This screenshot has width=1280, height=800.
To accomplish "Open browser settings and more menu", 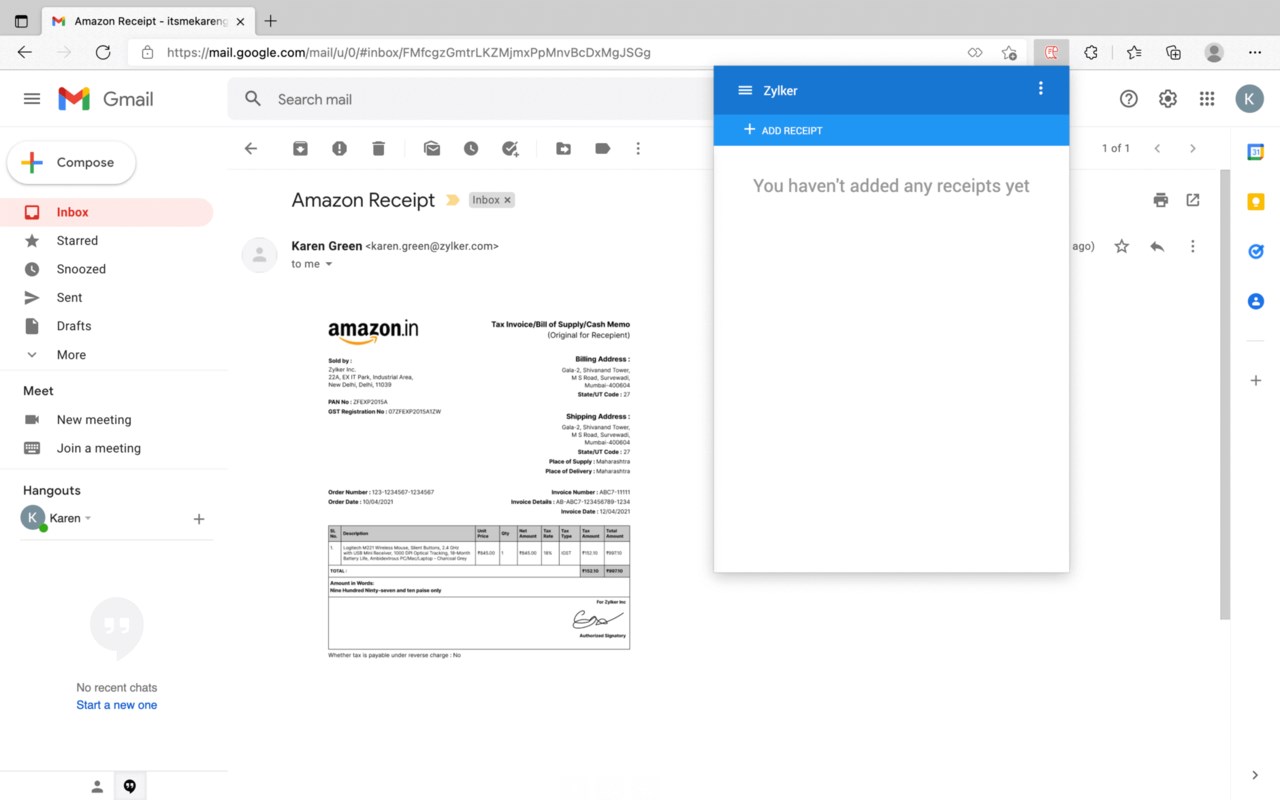I will point(1255,52).
